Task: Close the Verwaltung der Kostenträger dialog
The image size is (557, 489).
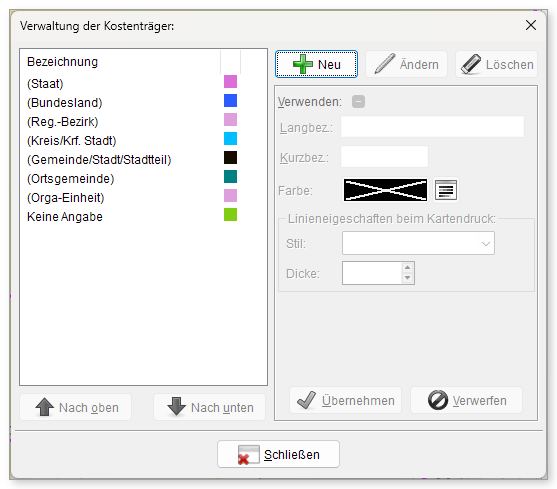Action: [x=531, y=25]
